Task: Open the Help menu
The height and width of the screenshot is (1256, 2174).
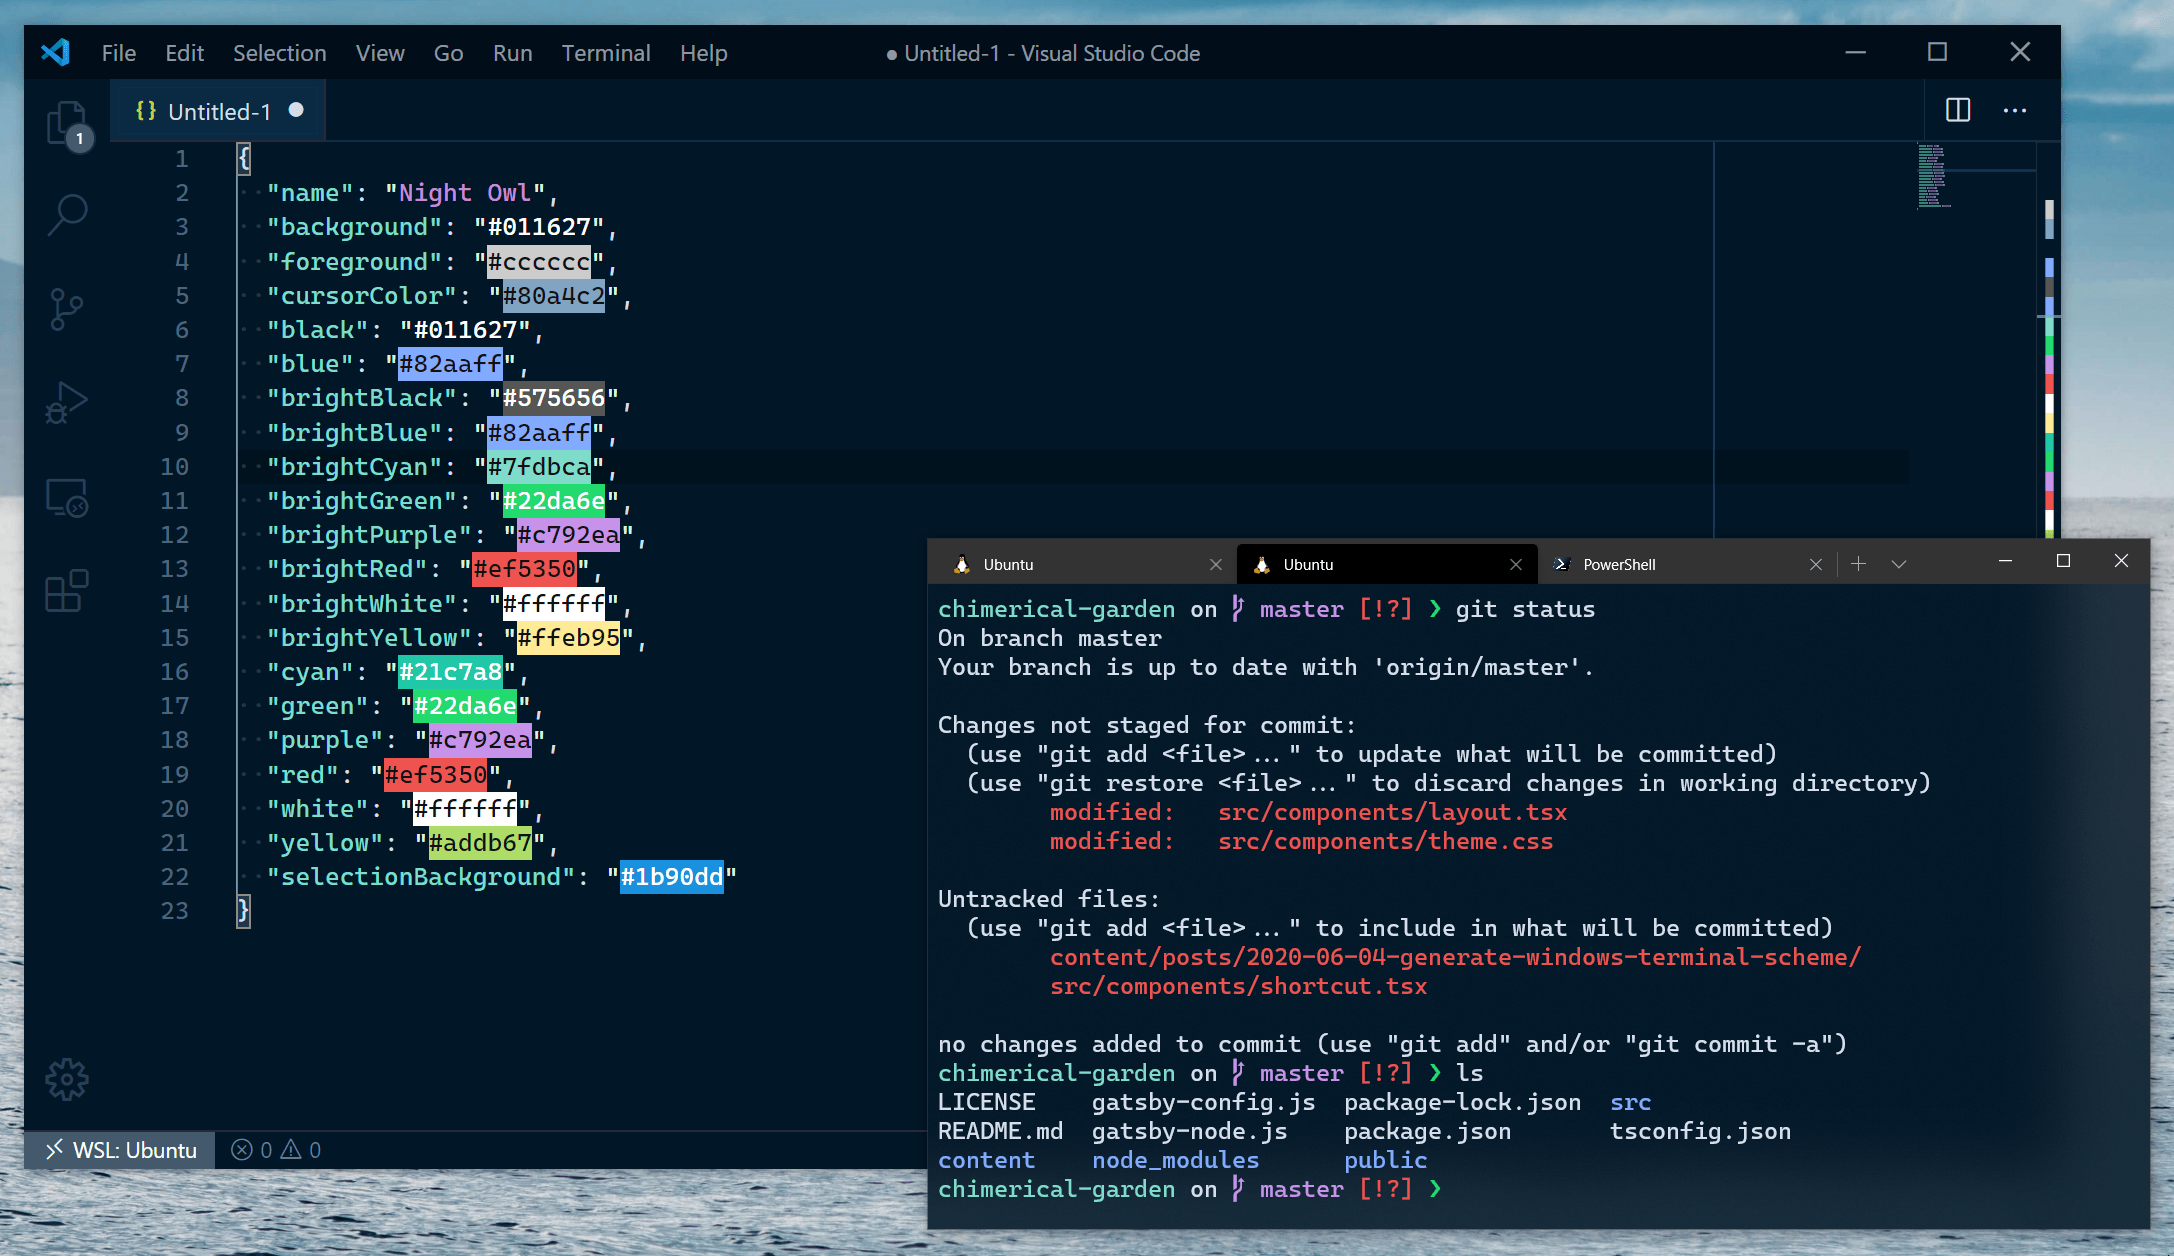Action: tap(704, 53)
